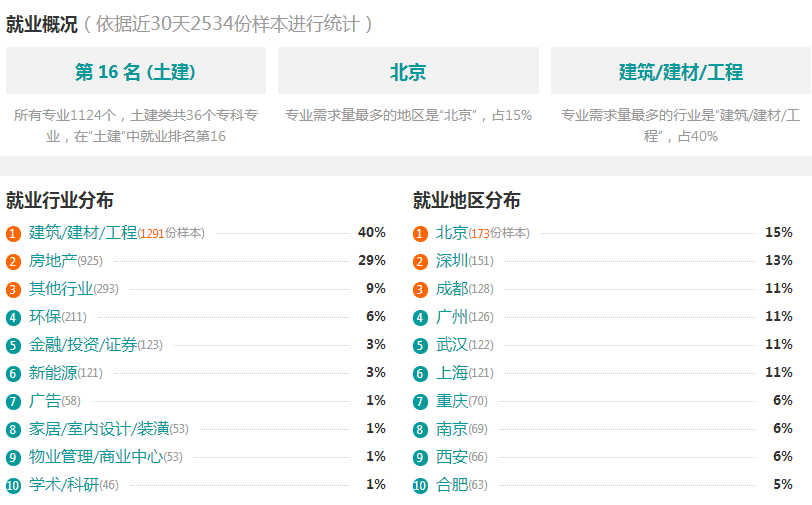Select the 武汉 region entry
812x505 pixels.
pos(452,344)
